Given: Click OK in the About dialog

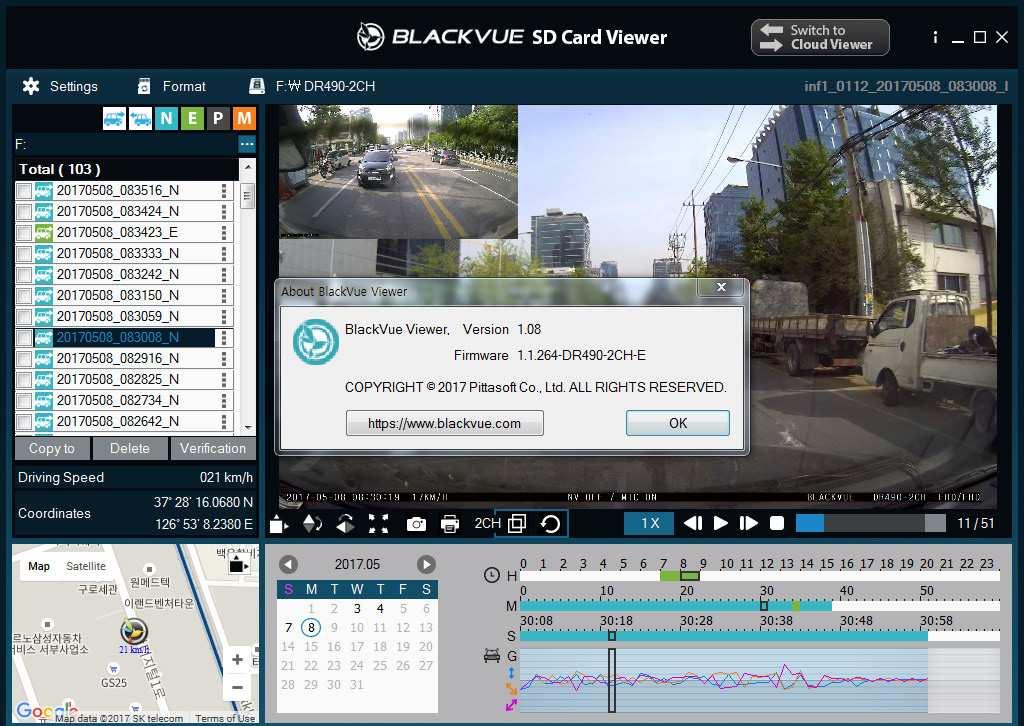Looking at the screenshot, I should pyautogui.click(x=678, y=423).
